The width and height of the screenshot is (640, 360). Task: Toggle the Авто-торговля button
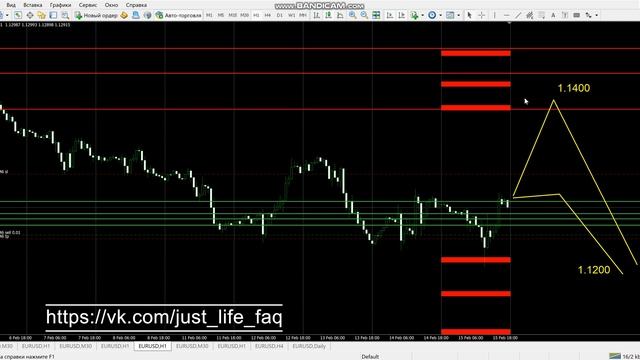[179, 15]
